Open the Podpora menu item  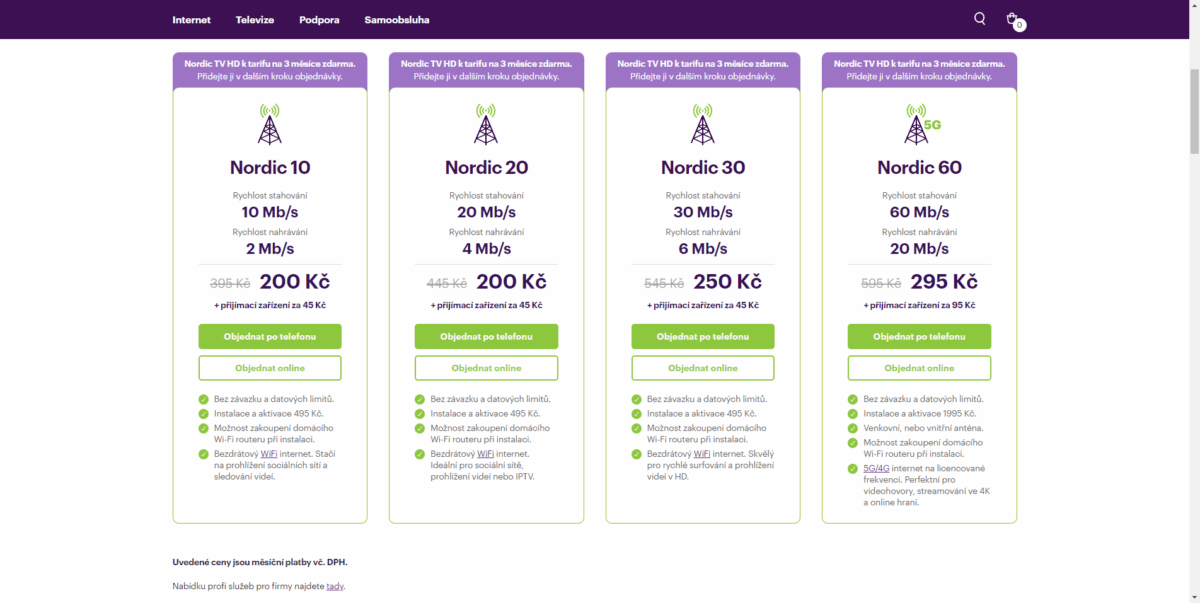(319, 19)
